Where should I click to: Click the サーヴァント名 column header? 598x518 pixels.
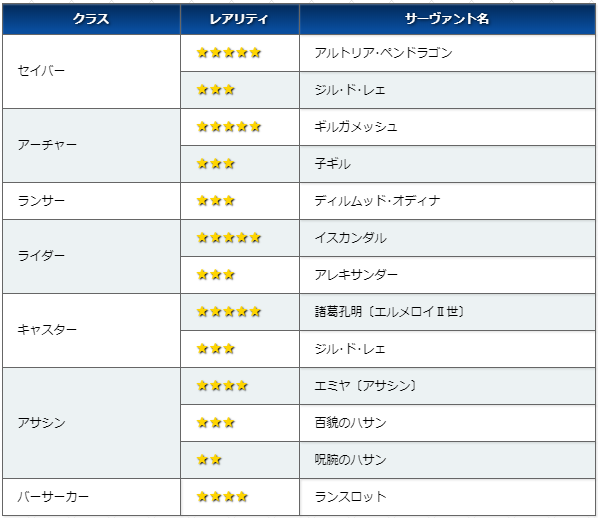click(447, 19)
